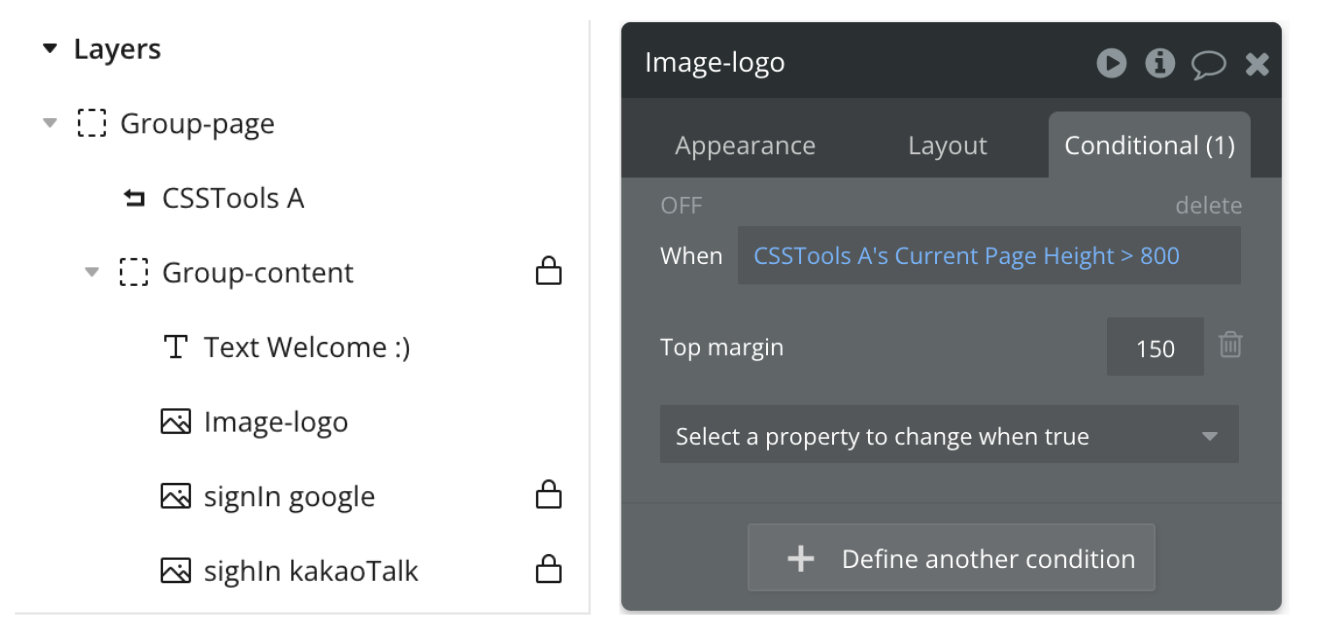Image resolution: width=1334 pixels, height=636 pixels.
Task: Collapse the Layers panel triangle
Action: (x=50, y=49)
